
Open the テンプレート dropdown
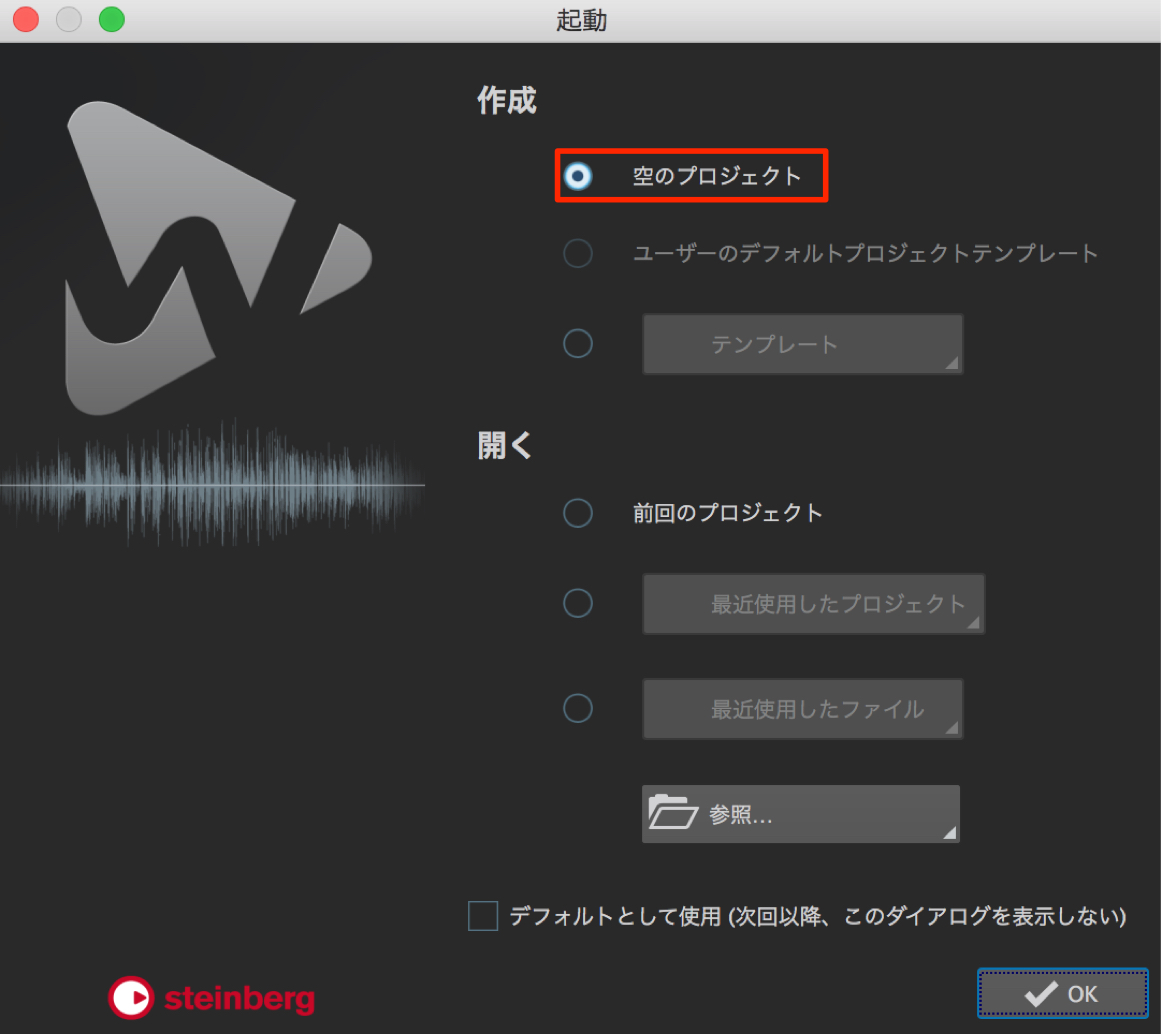pyautogui.click(x=803, y=344)
